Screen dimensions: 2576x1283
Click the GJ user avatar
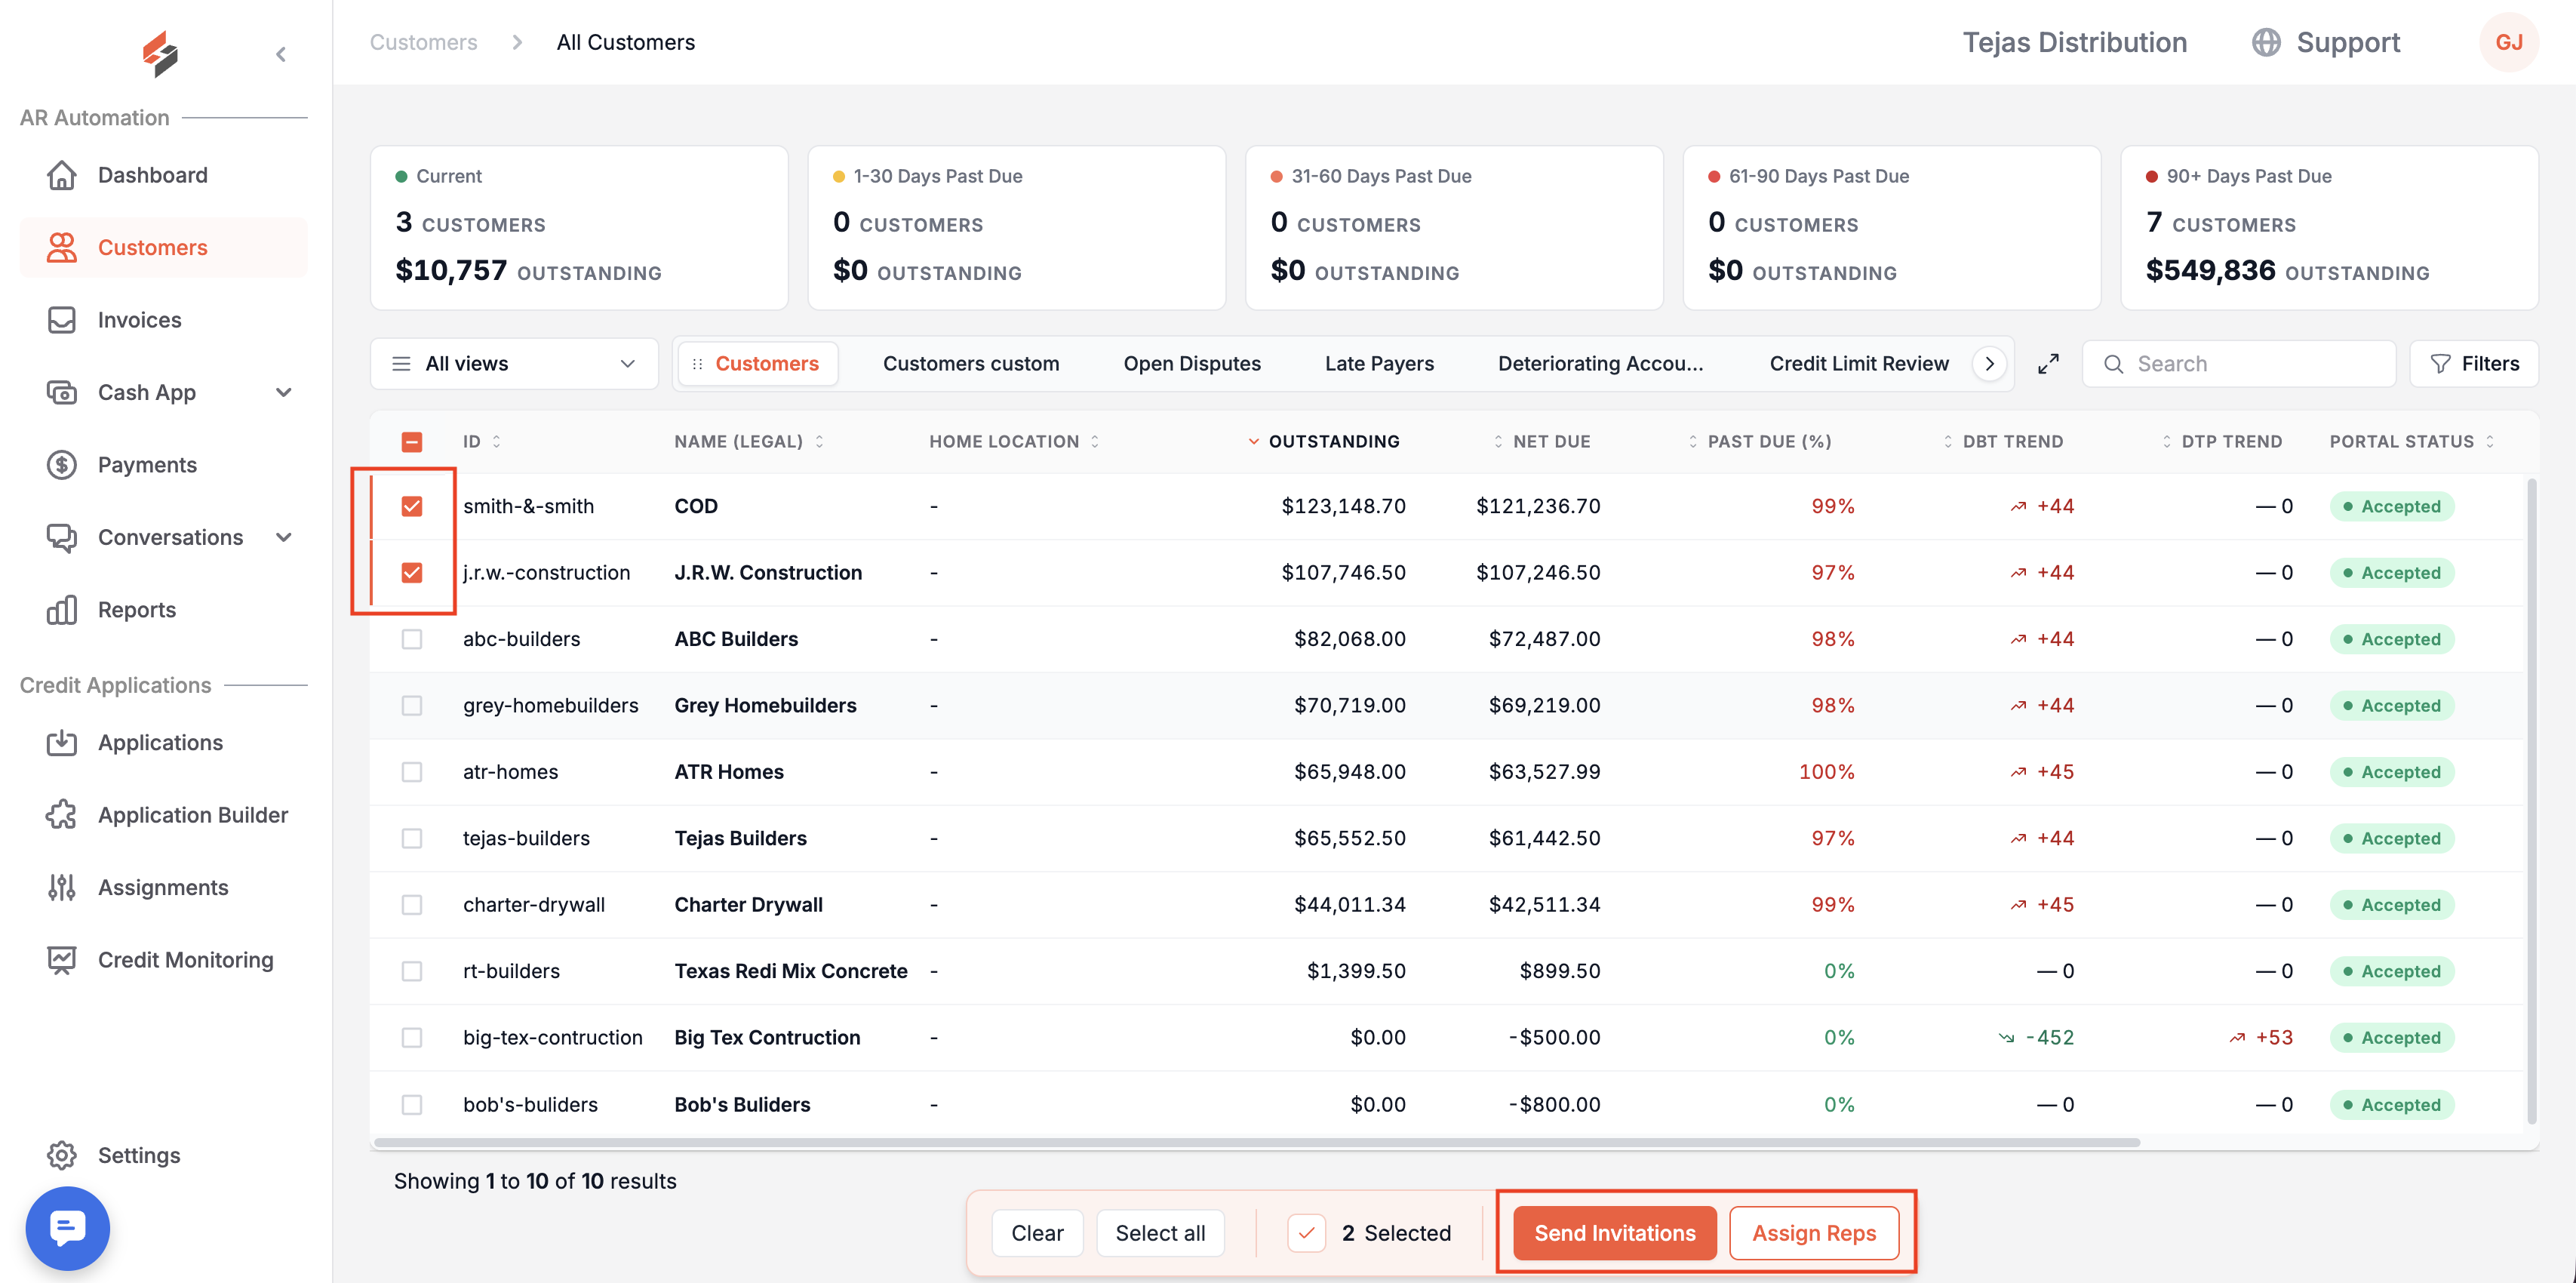[x=2509, y=42]
